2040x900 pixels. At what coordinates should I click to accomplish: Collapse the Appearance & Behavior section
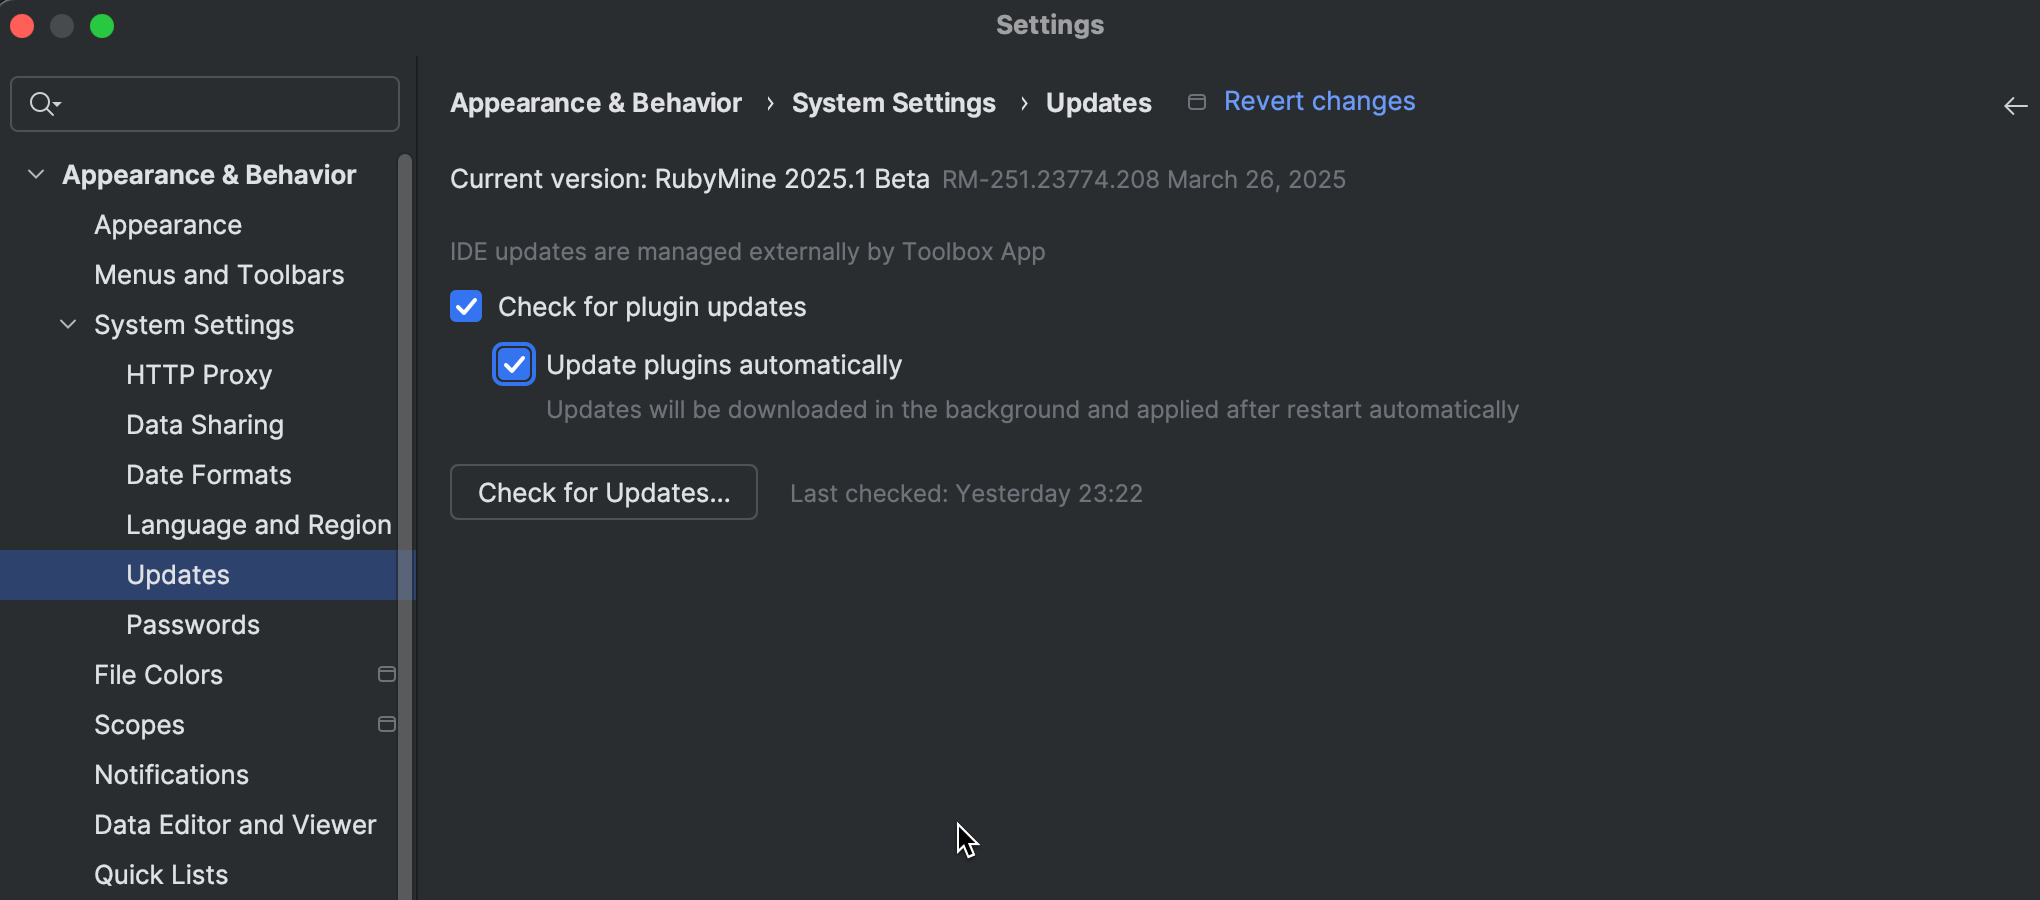point(36,174)
